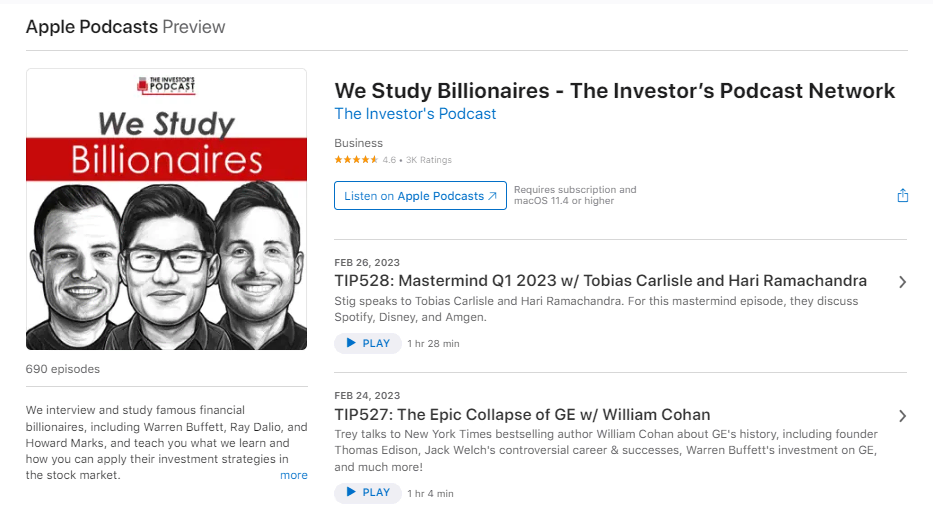Viewport: 933px width, 520px height.
Task: Select the Business category label
Action: point(358,143)
